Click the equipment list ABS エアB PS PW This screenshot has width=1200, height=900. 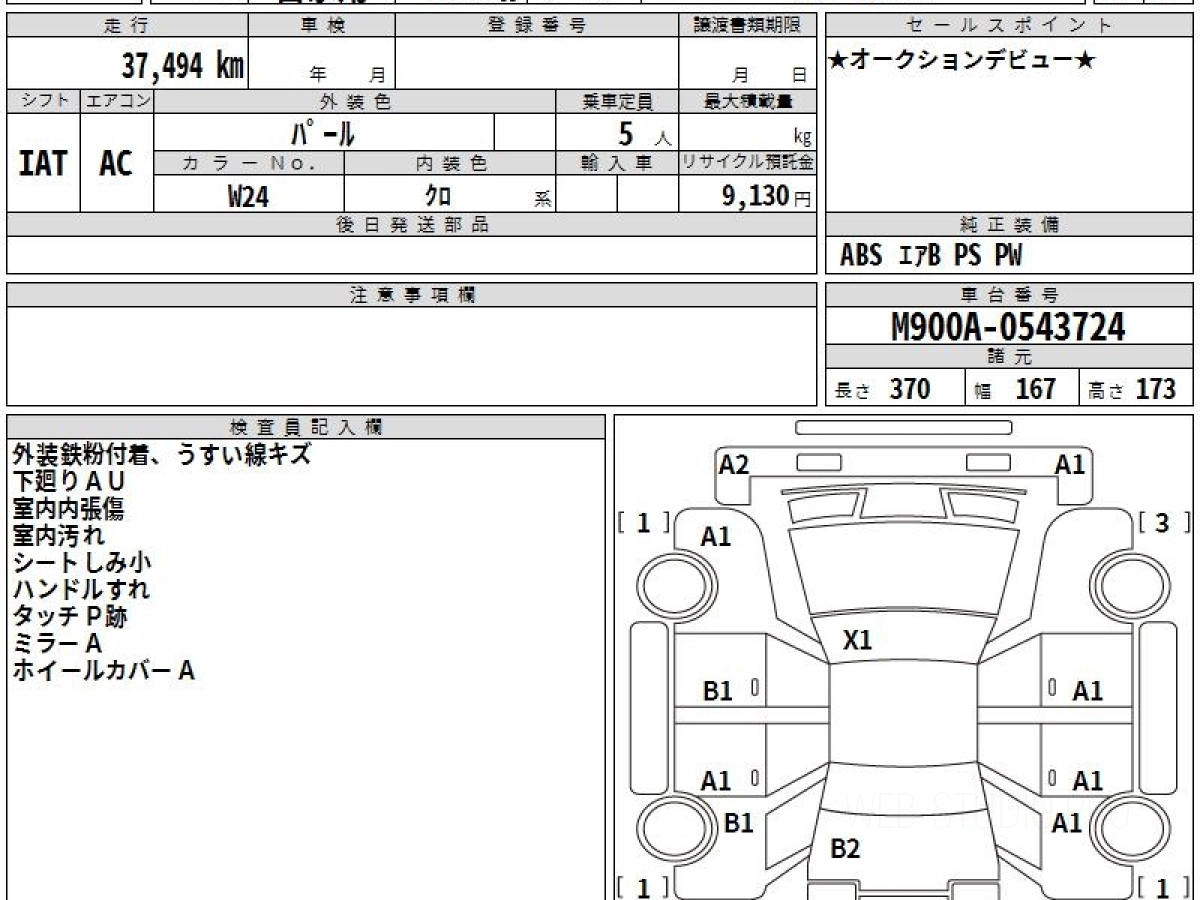[931, 256]
